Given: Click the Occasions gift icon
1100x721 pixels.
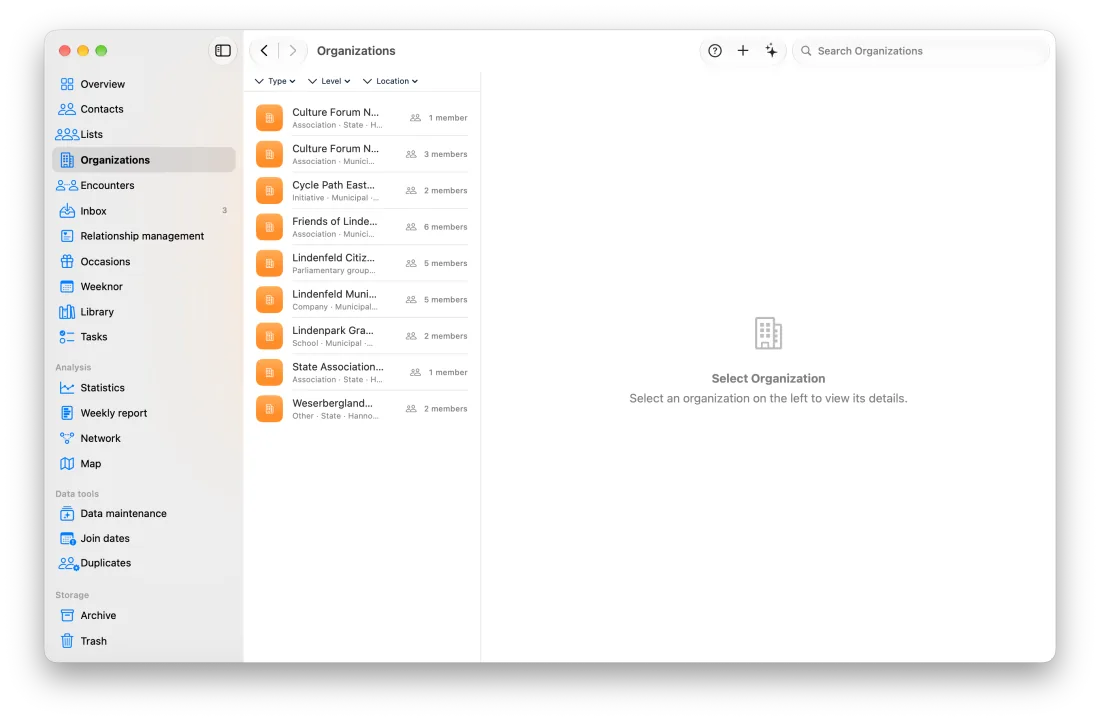Looking at the screenshot, I should 67,262.
